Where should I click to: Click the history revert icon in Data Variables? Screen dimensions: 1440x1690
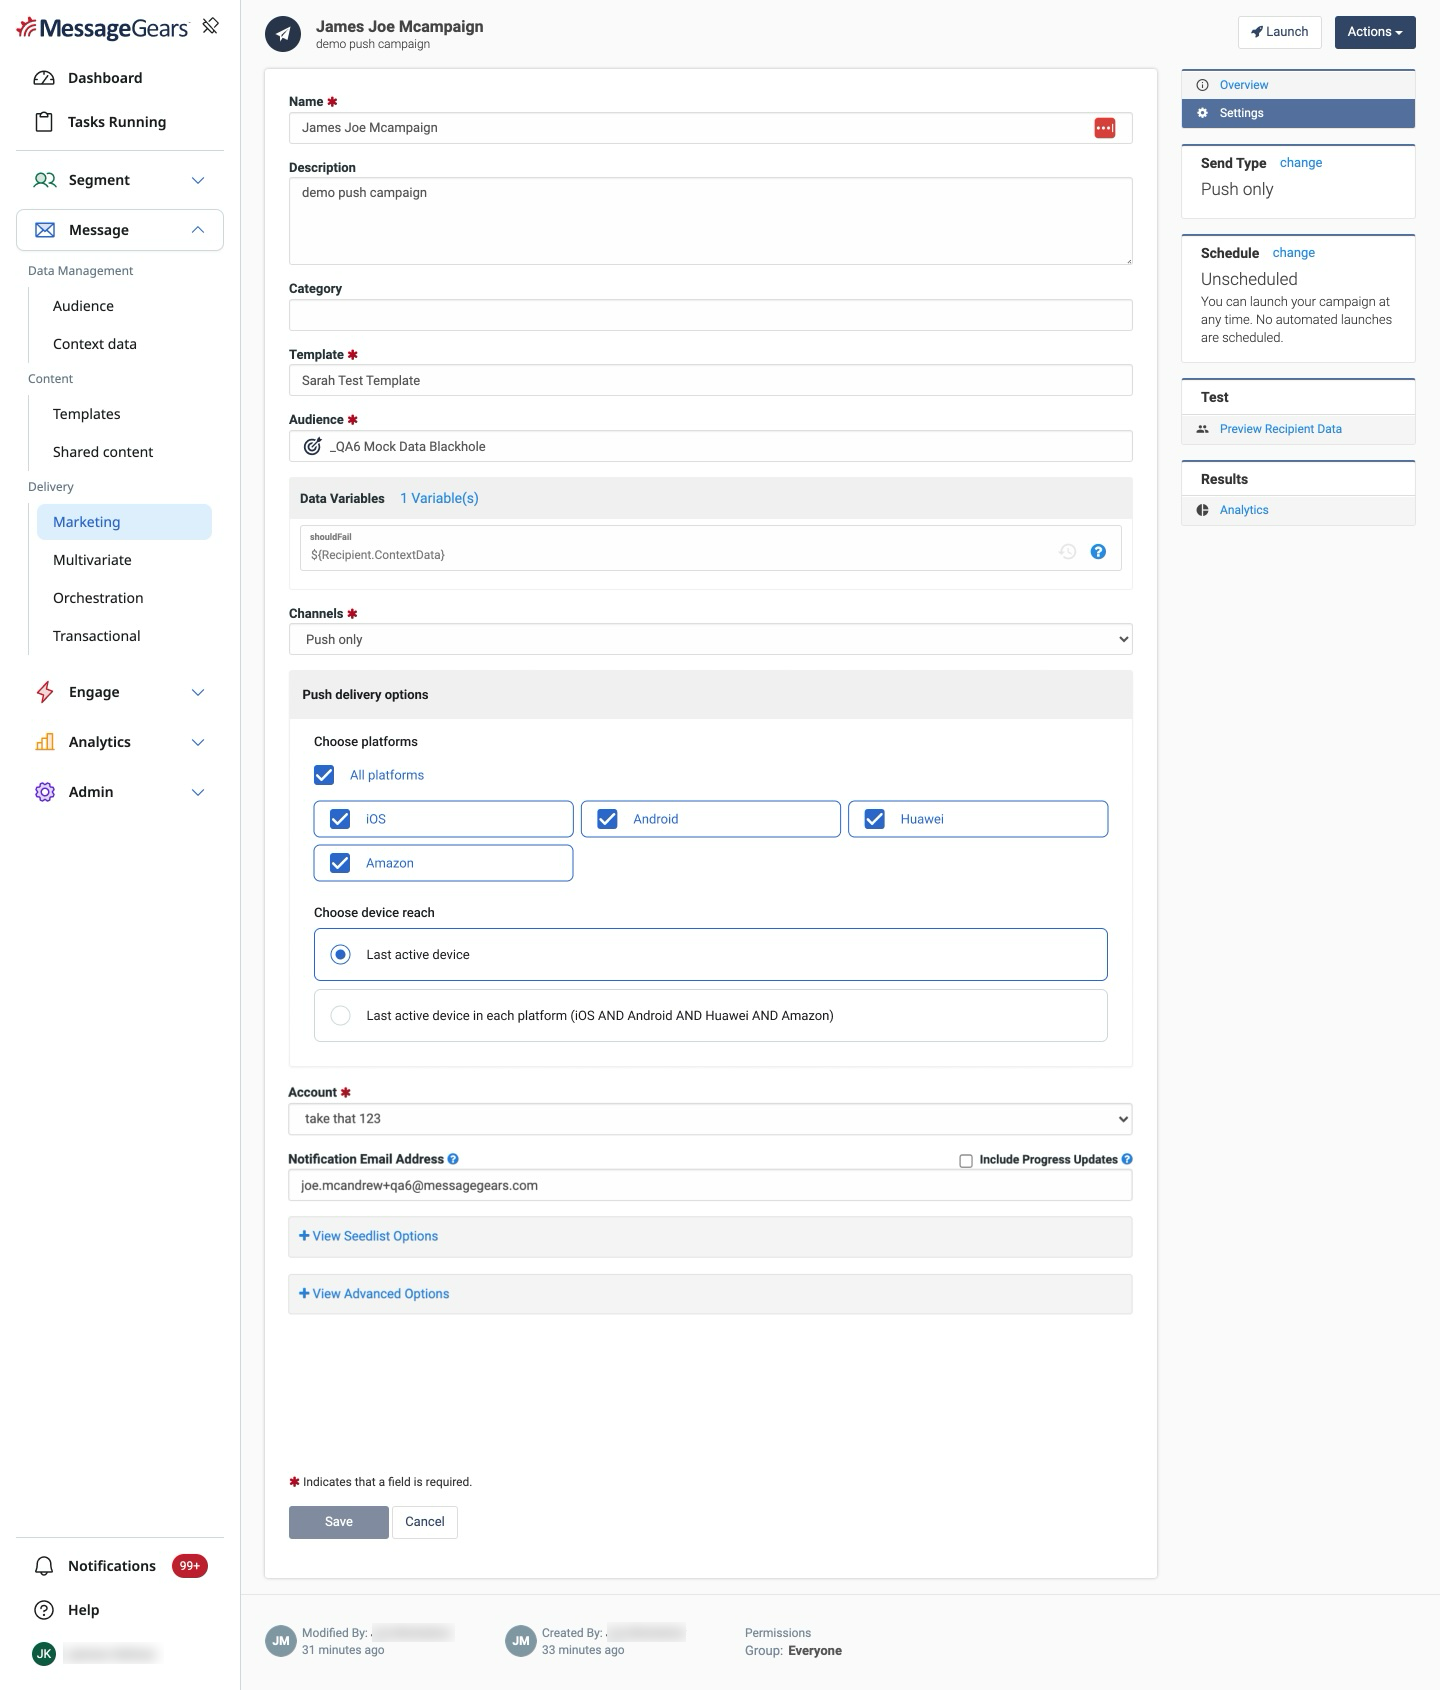click(1068, 551)
